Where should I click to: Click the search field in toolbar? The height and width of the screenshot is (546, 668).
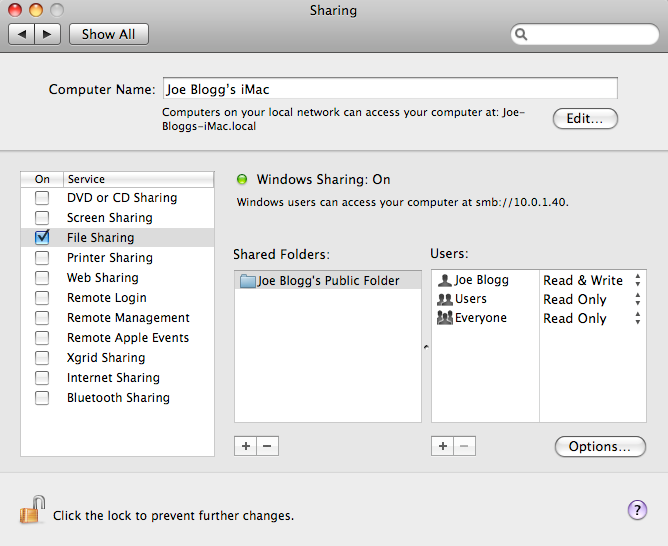pos(584,34)
